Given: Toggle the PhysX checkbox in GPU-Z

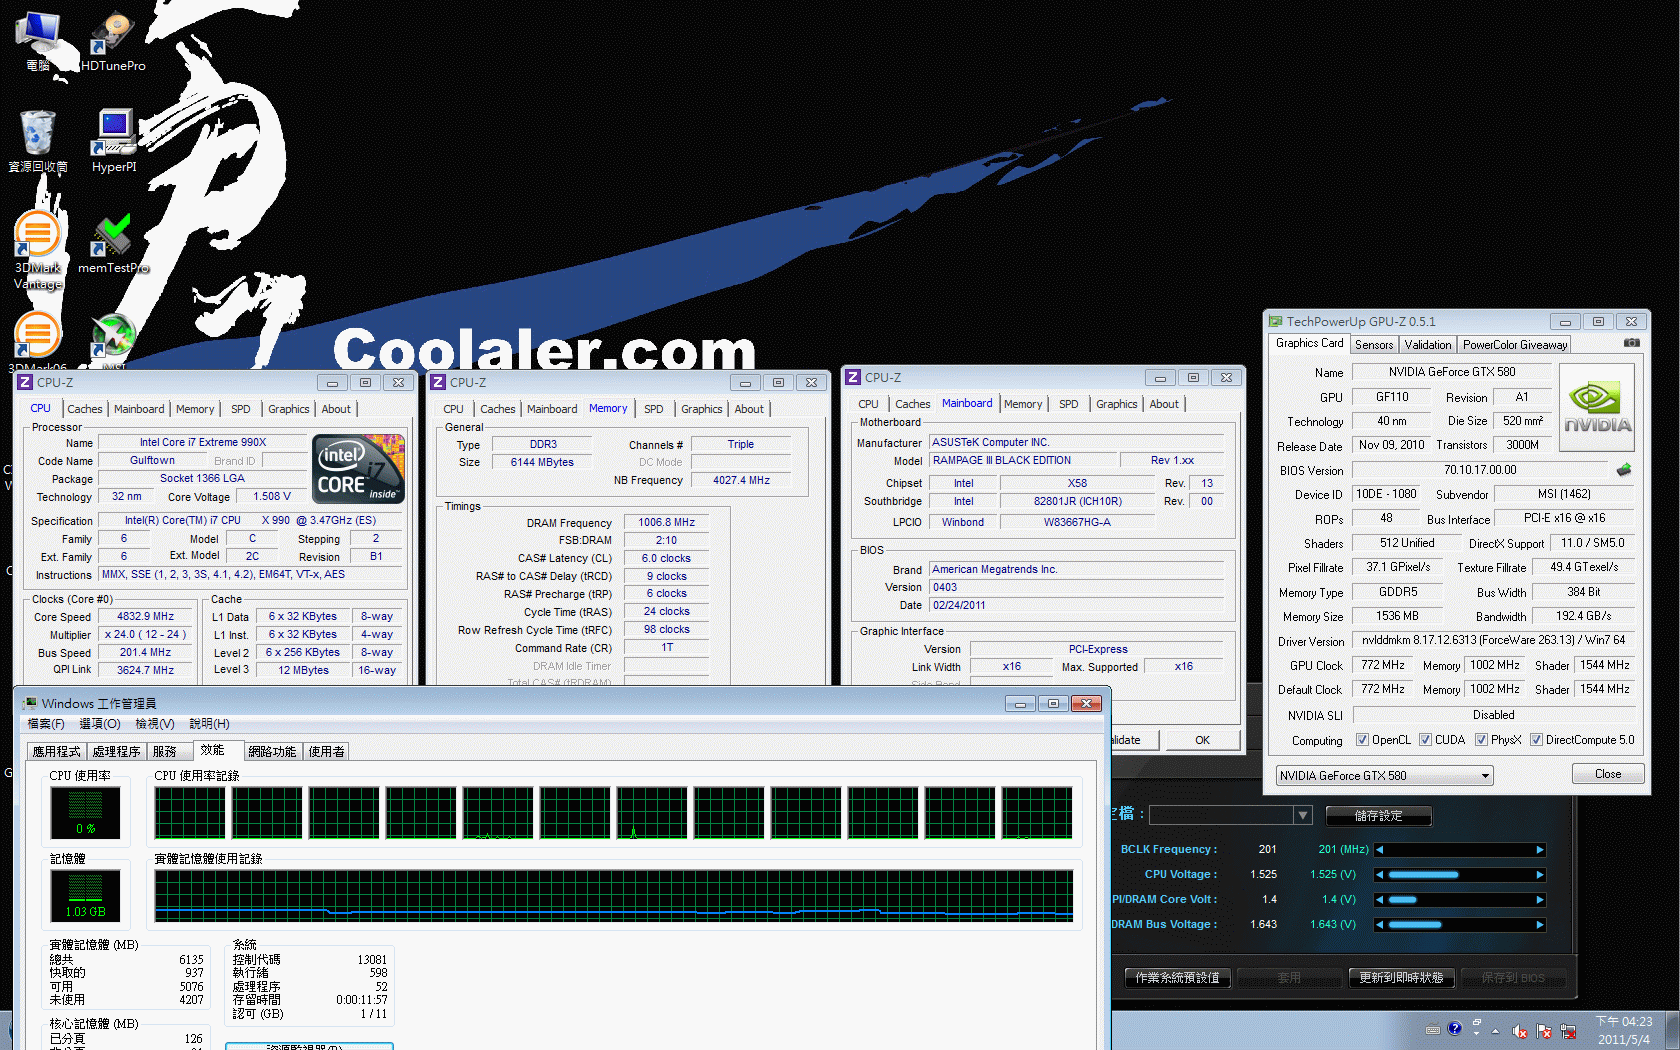Looking at the screenshot, I should tap(1481, 740).
